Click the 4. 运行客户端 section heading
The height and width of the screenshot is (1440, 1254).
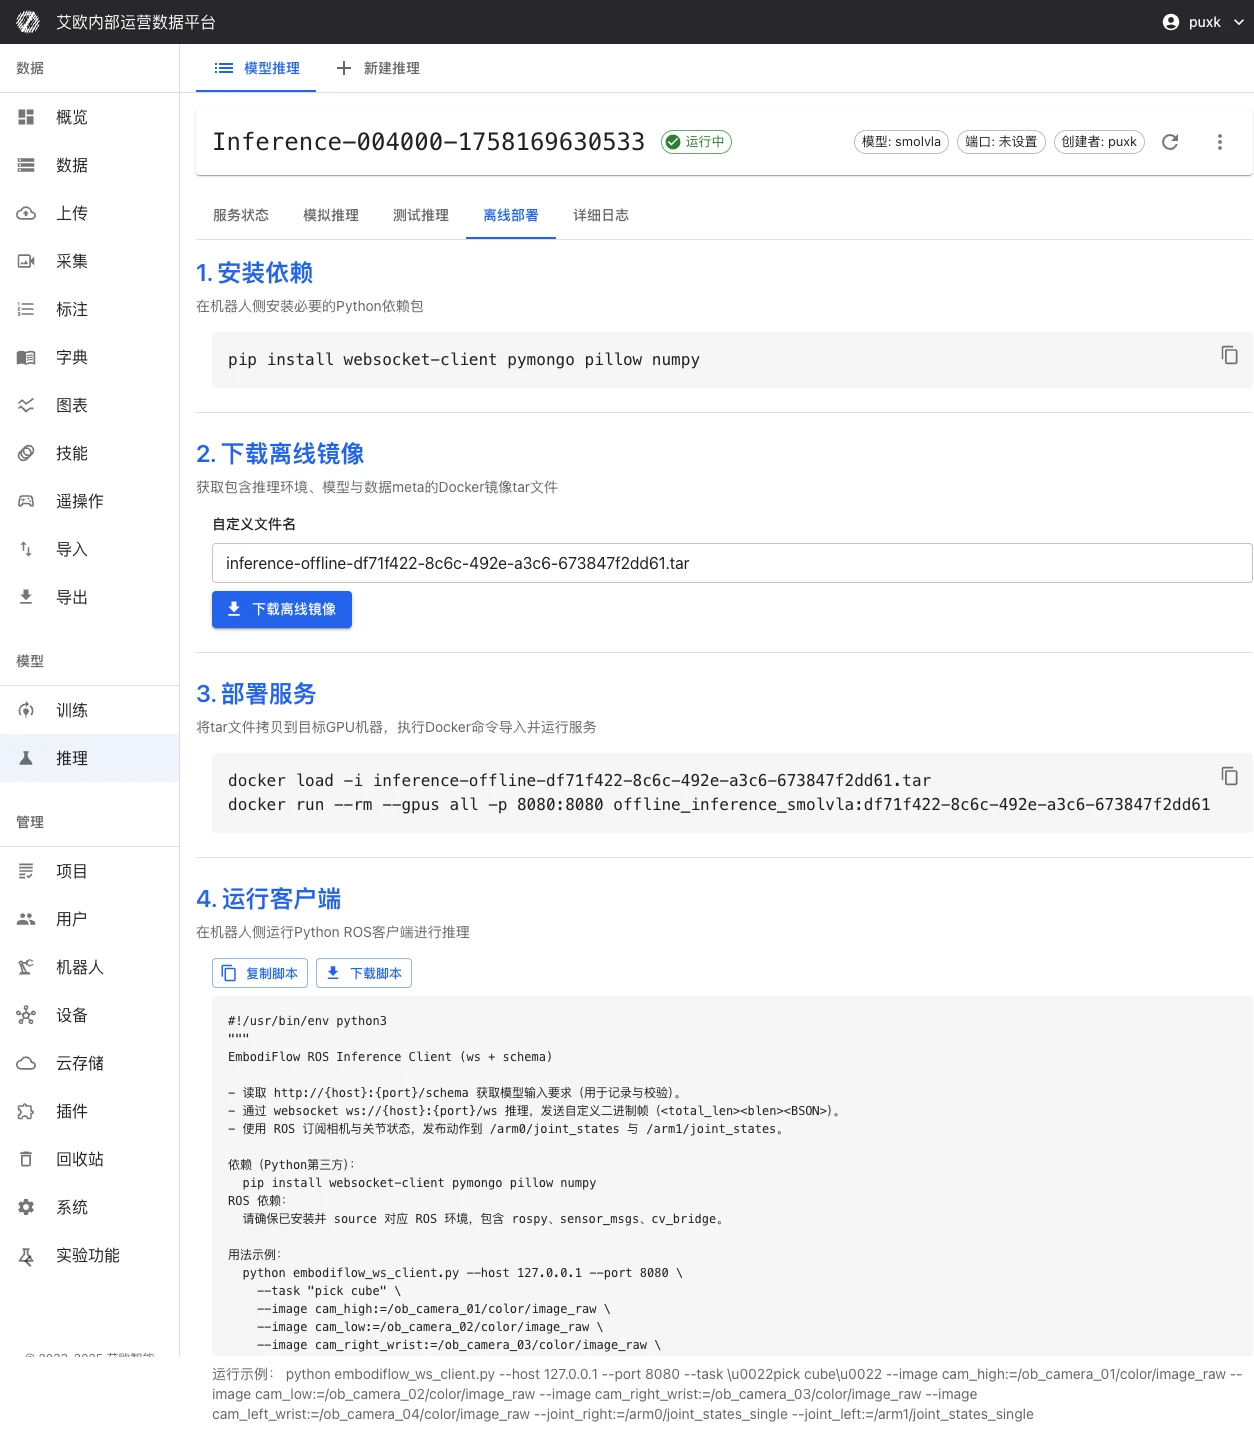[269, 899]
